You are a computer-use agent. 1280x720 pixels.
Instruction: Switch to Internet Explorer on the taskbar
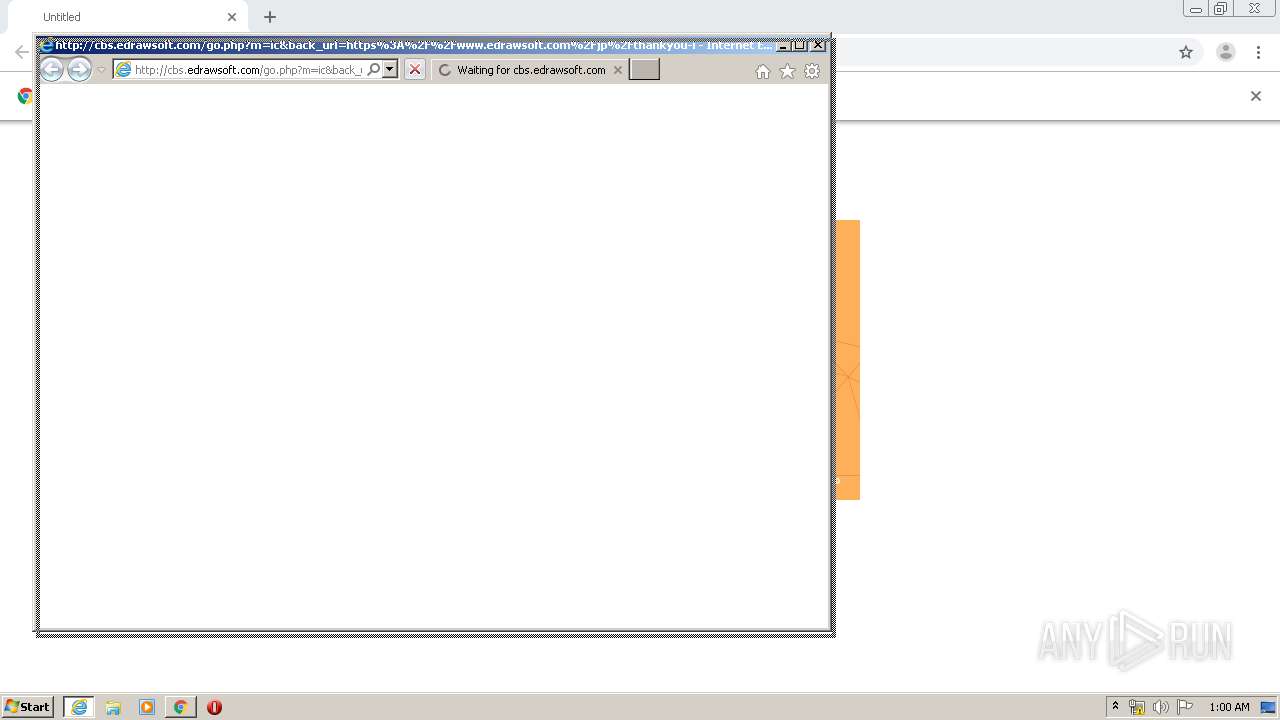(79, 707)
